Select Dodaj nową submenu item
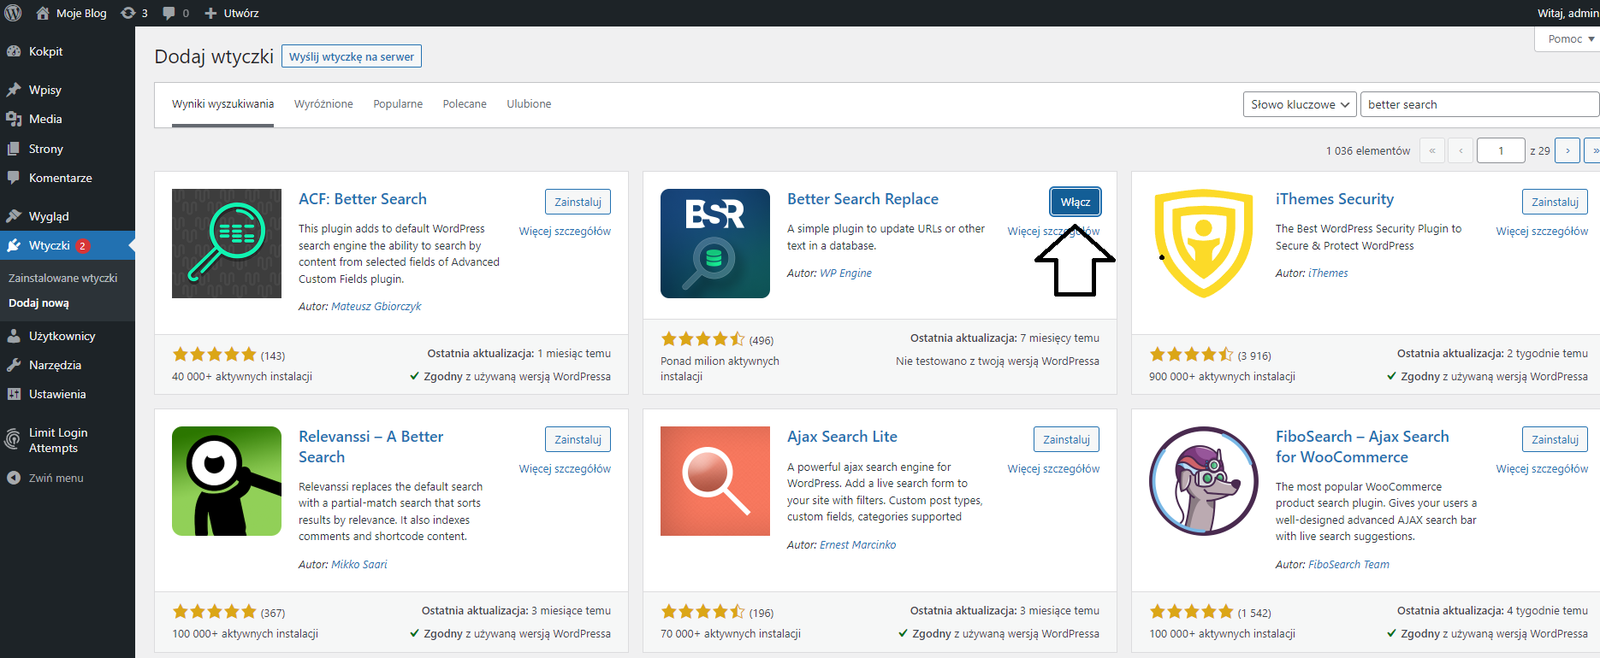1600x658 pixels. pyautogui.click(x=39, y=303)
